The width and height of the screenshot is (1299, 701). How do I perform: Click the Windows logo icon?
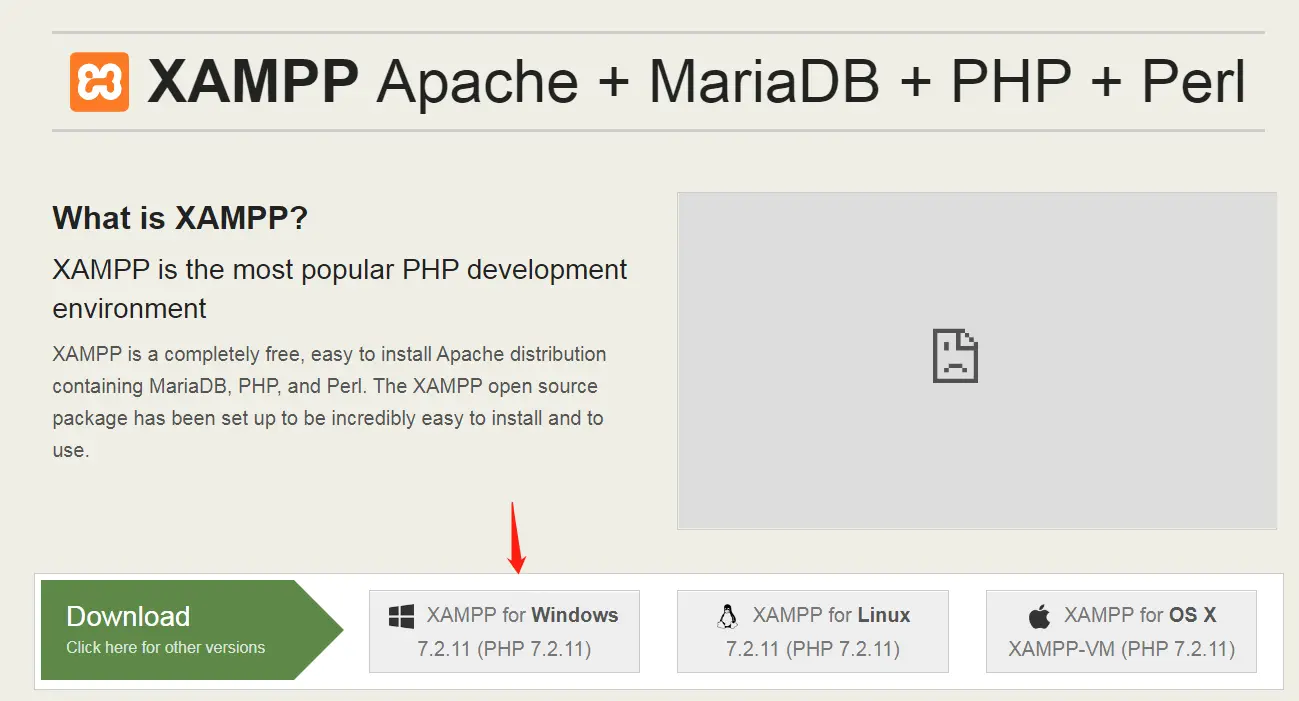click(x=401, y=616)
